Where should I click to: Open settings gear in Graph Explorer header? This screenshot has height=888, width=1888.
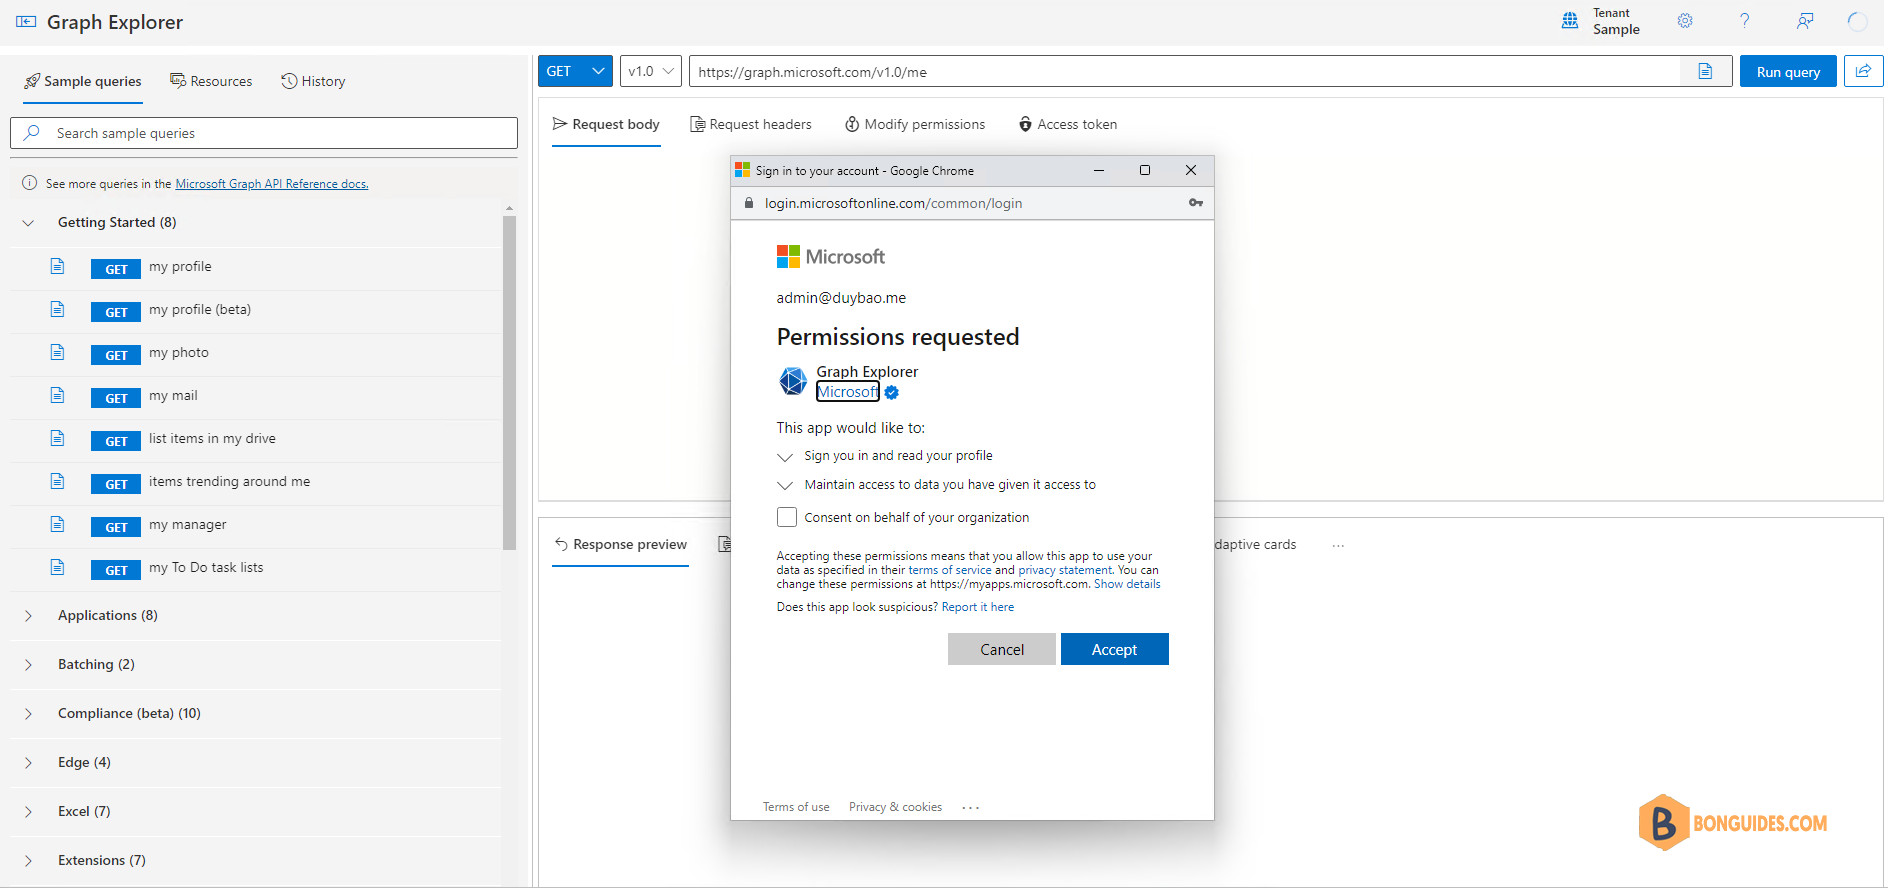pos(1685,21)
